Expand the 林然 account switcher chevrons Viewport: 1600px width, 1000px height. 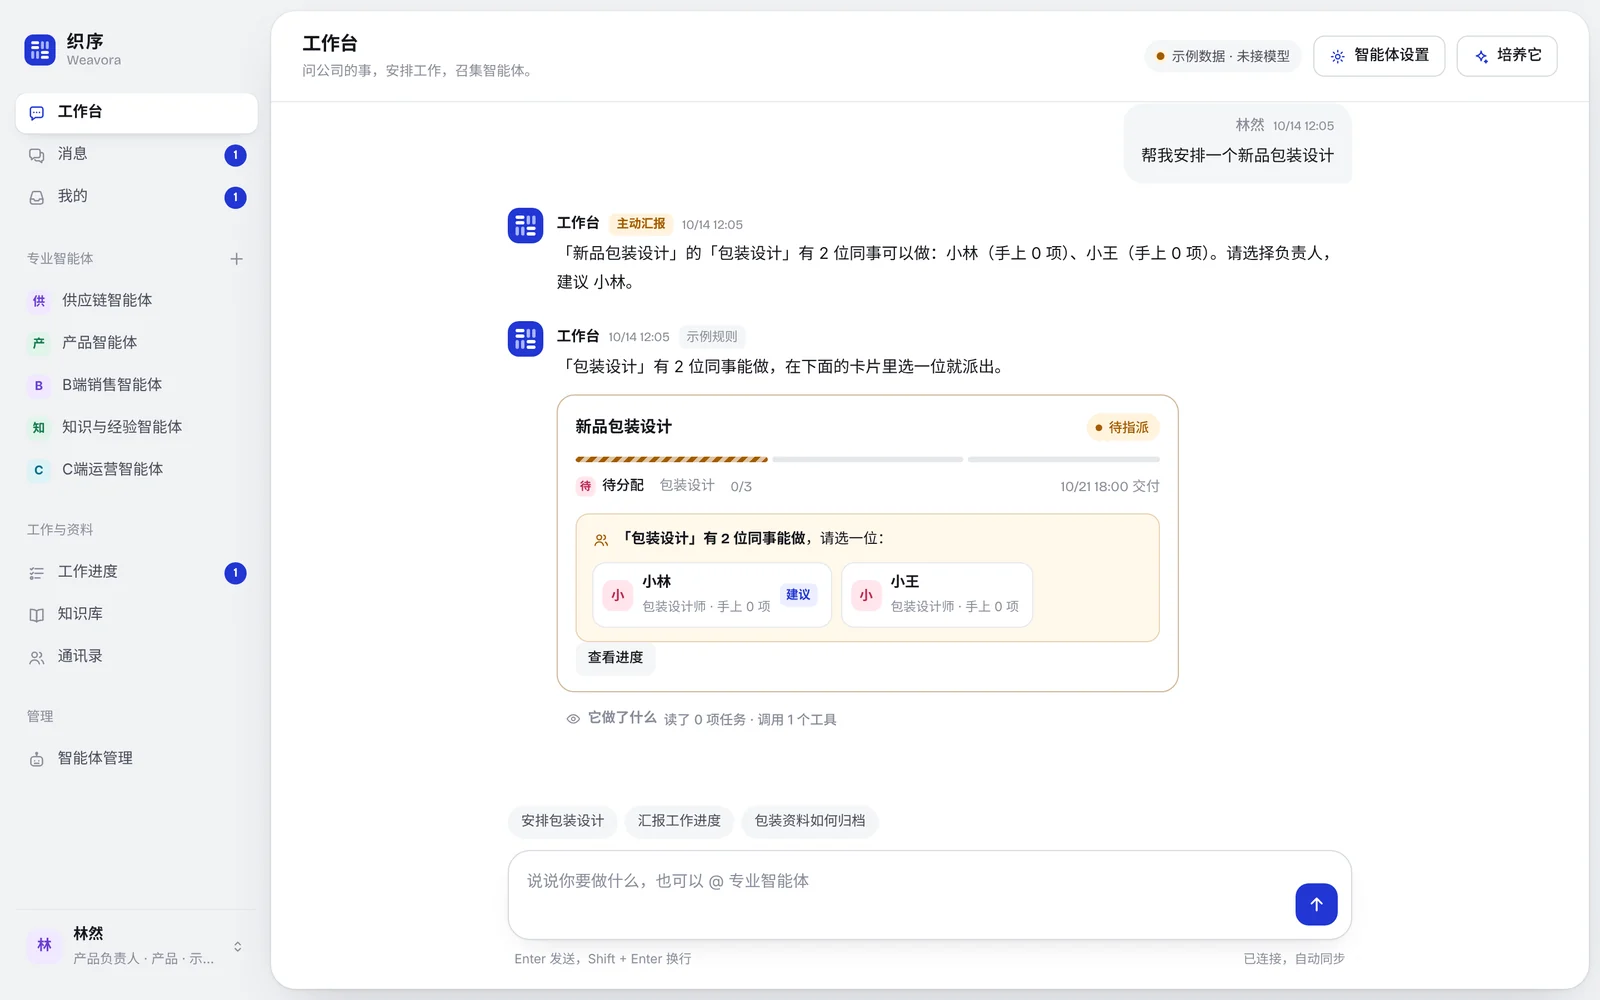pyautogui.click(x=238, y=946)
